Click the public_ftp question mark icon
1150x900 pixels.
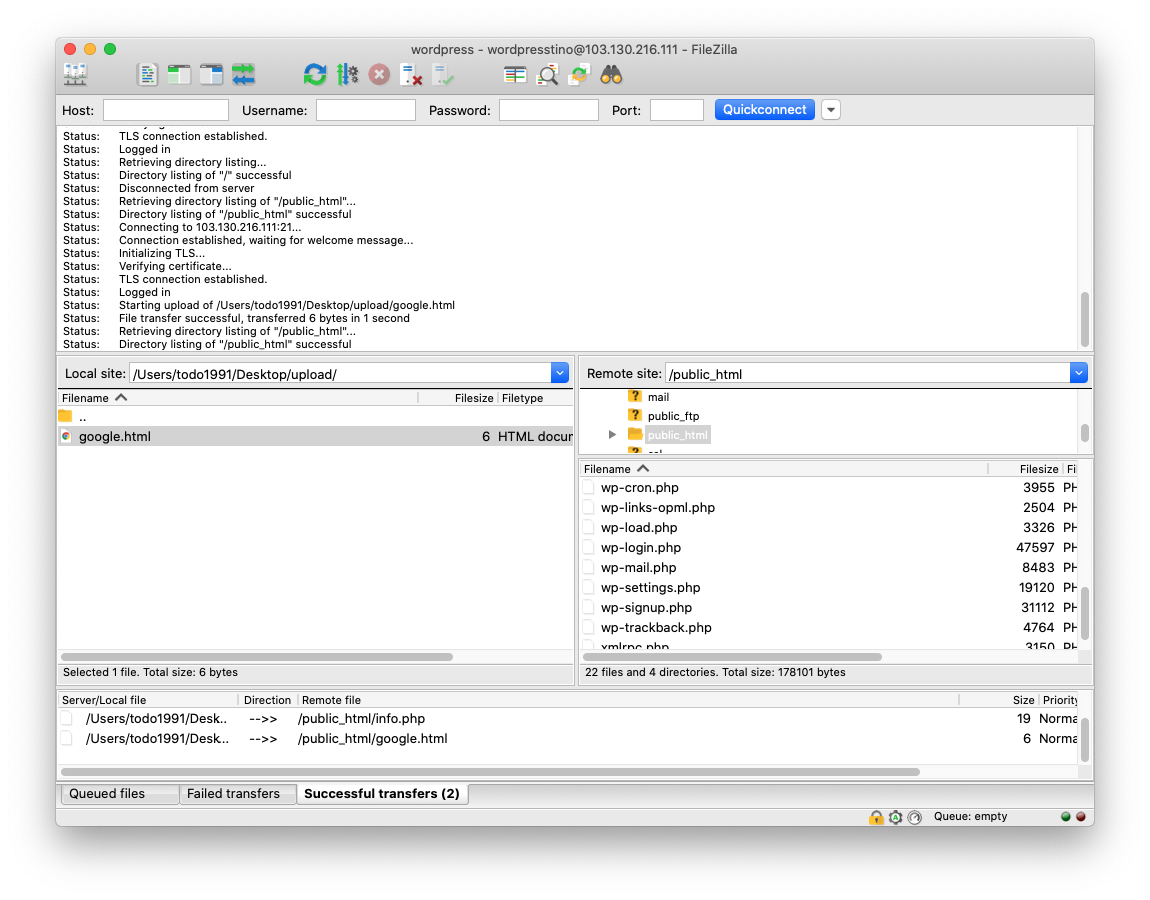635,416
